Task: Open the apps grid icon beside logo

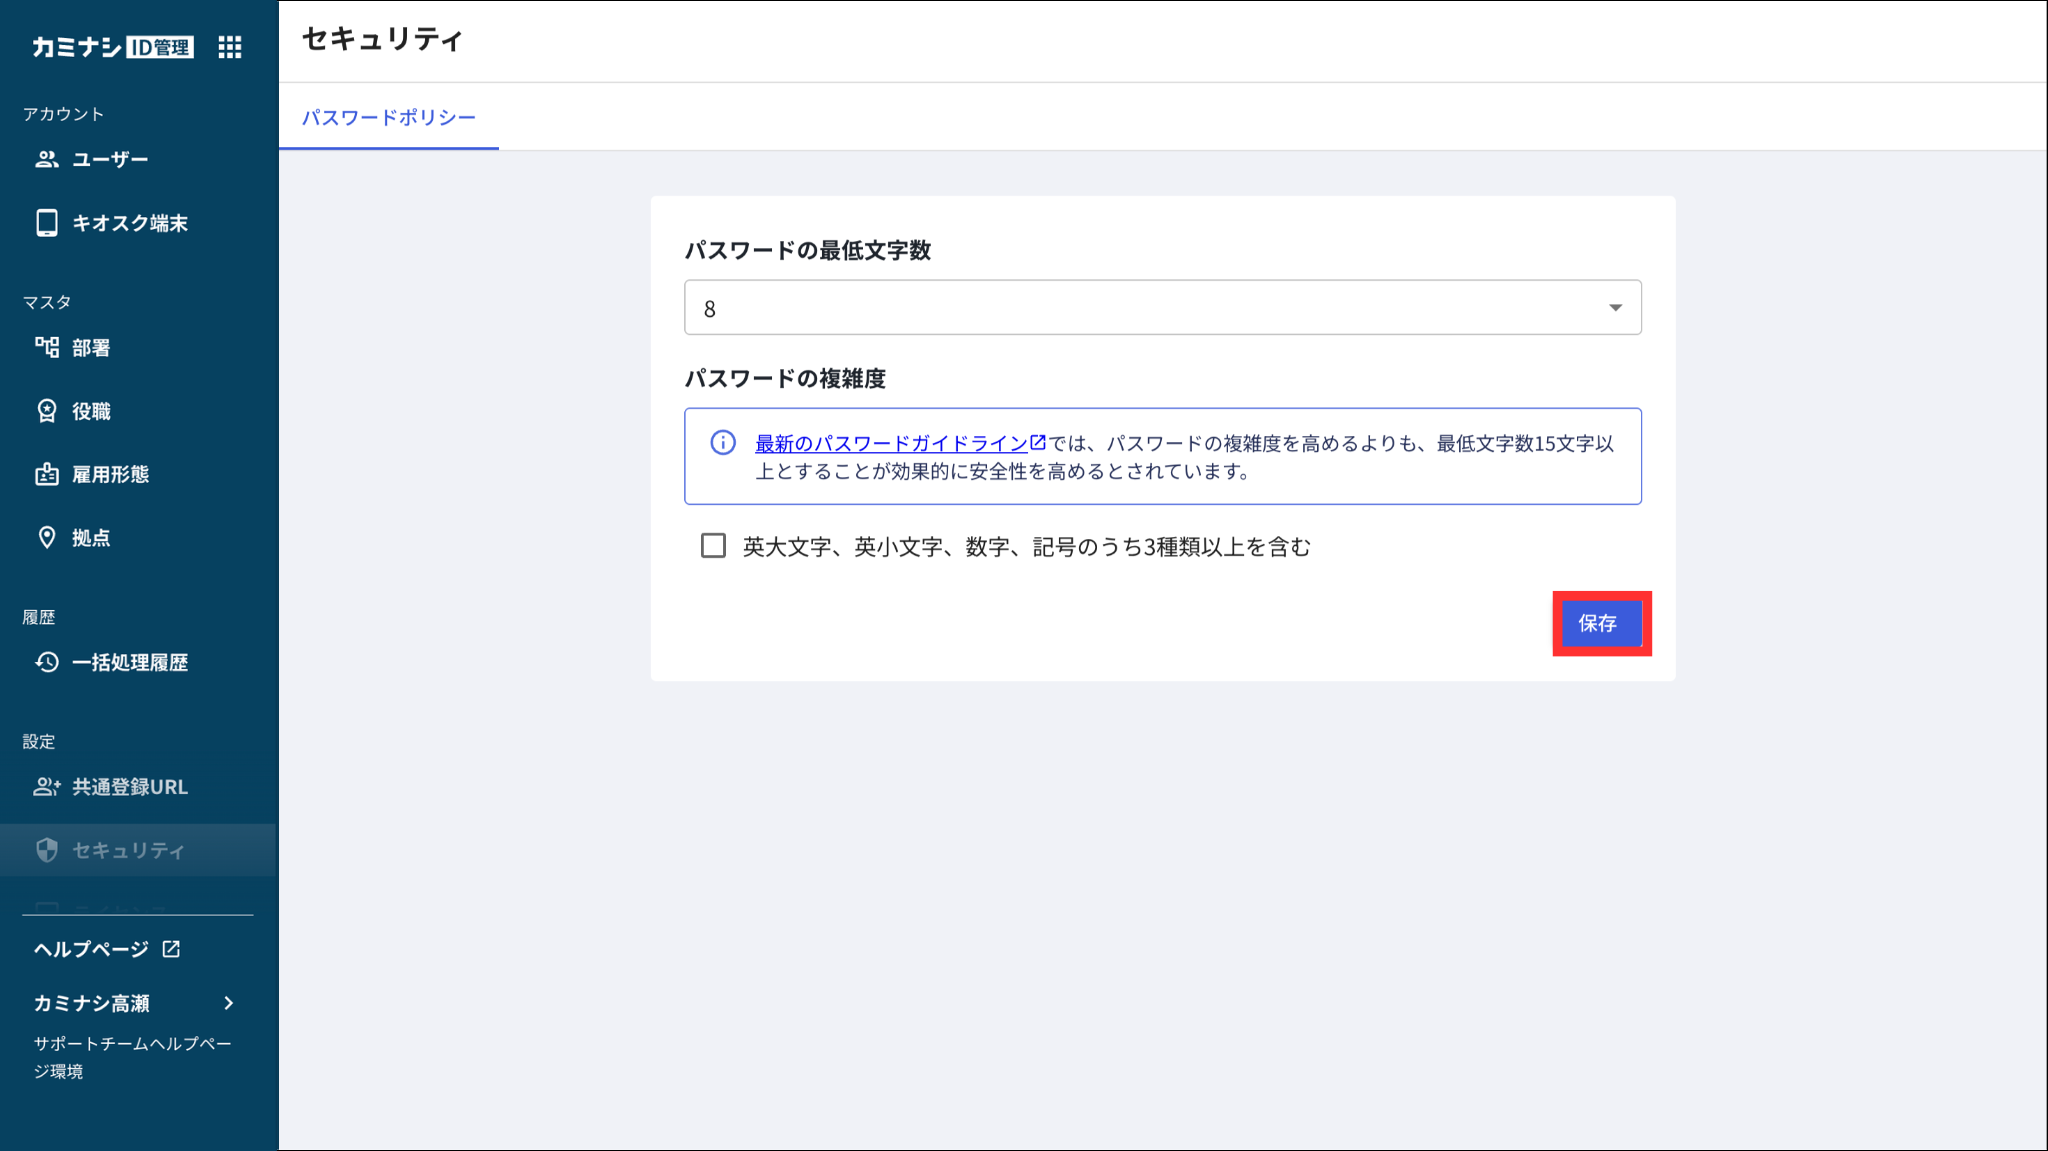Action: pyautogui.click(x=230, y=47)
